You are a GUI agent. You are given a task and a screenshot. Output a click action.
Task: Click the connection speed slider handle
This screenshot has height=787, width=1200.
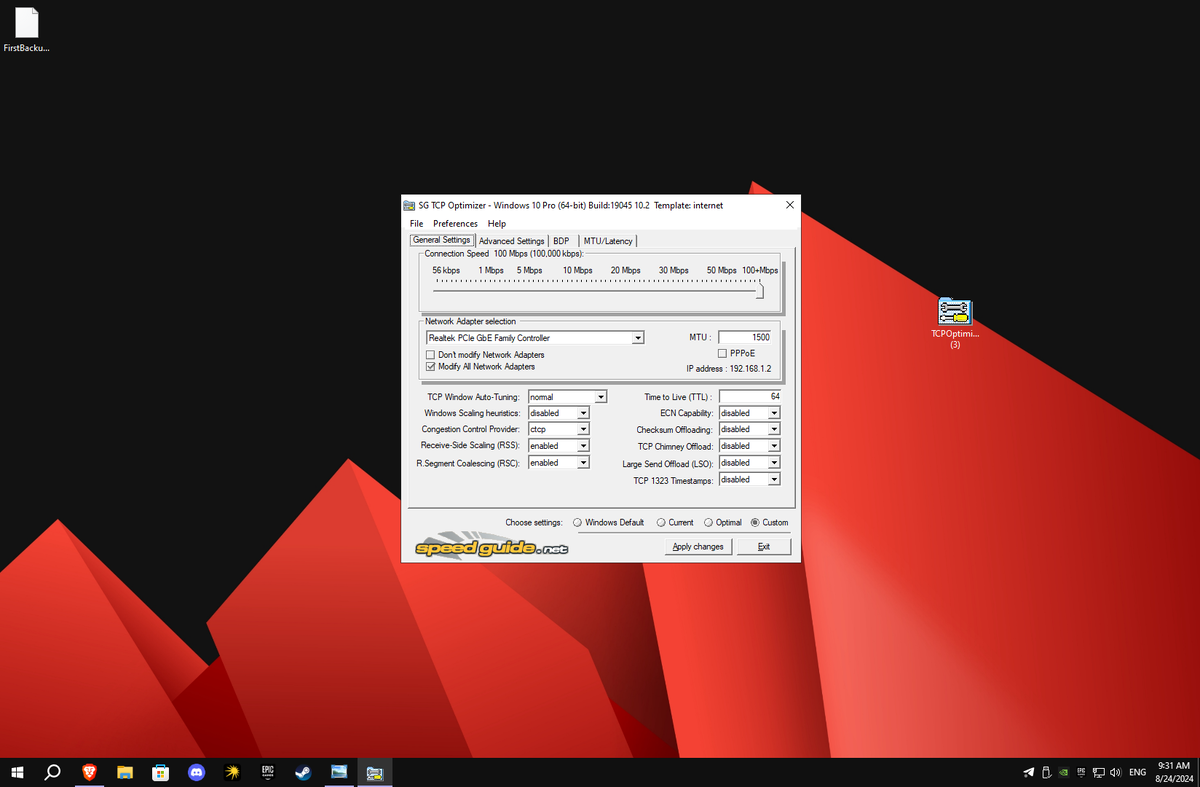[761, 291]
